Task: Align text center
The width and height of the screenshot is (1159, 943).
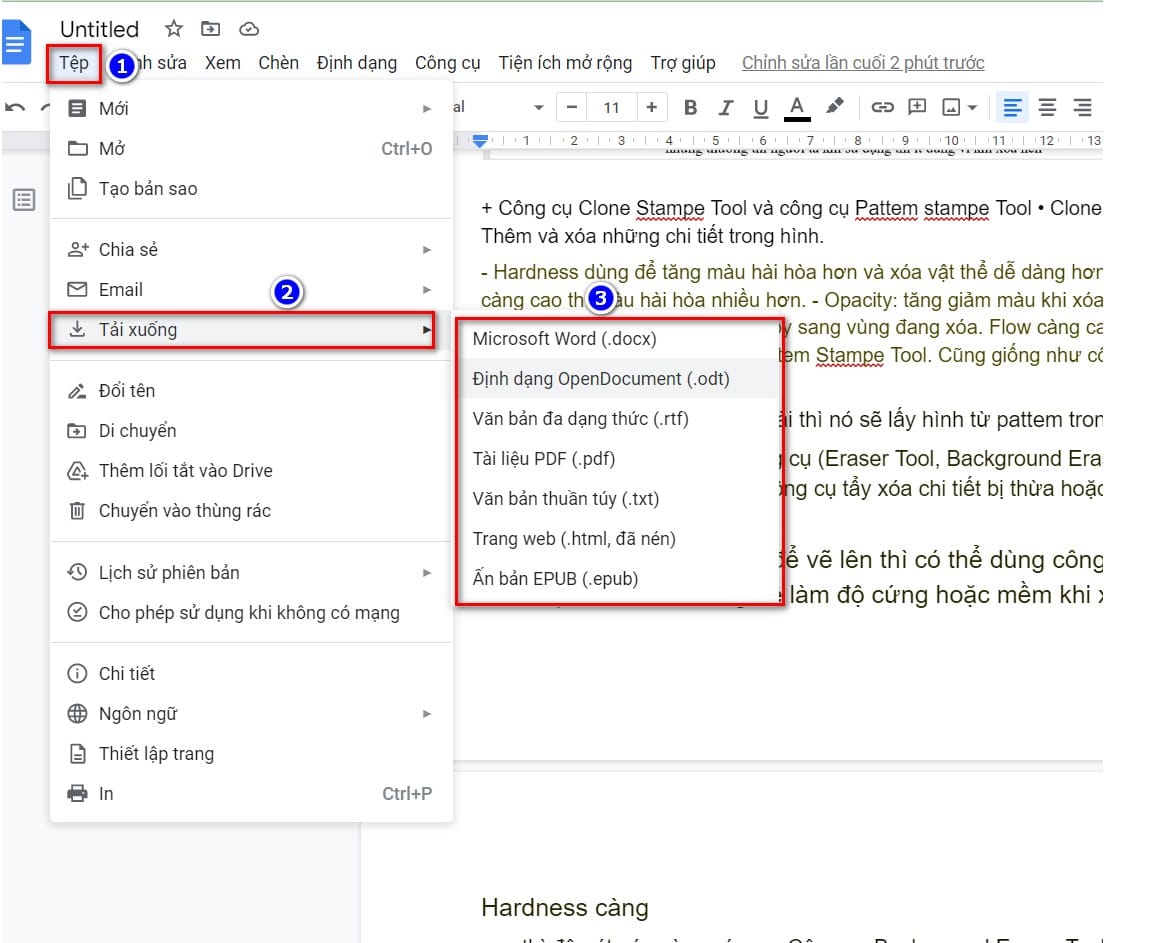Action: pos(1047,108)
